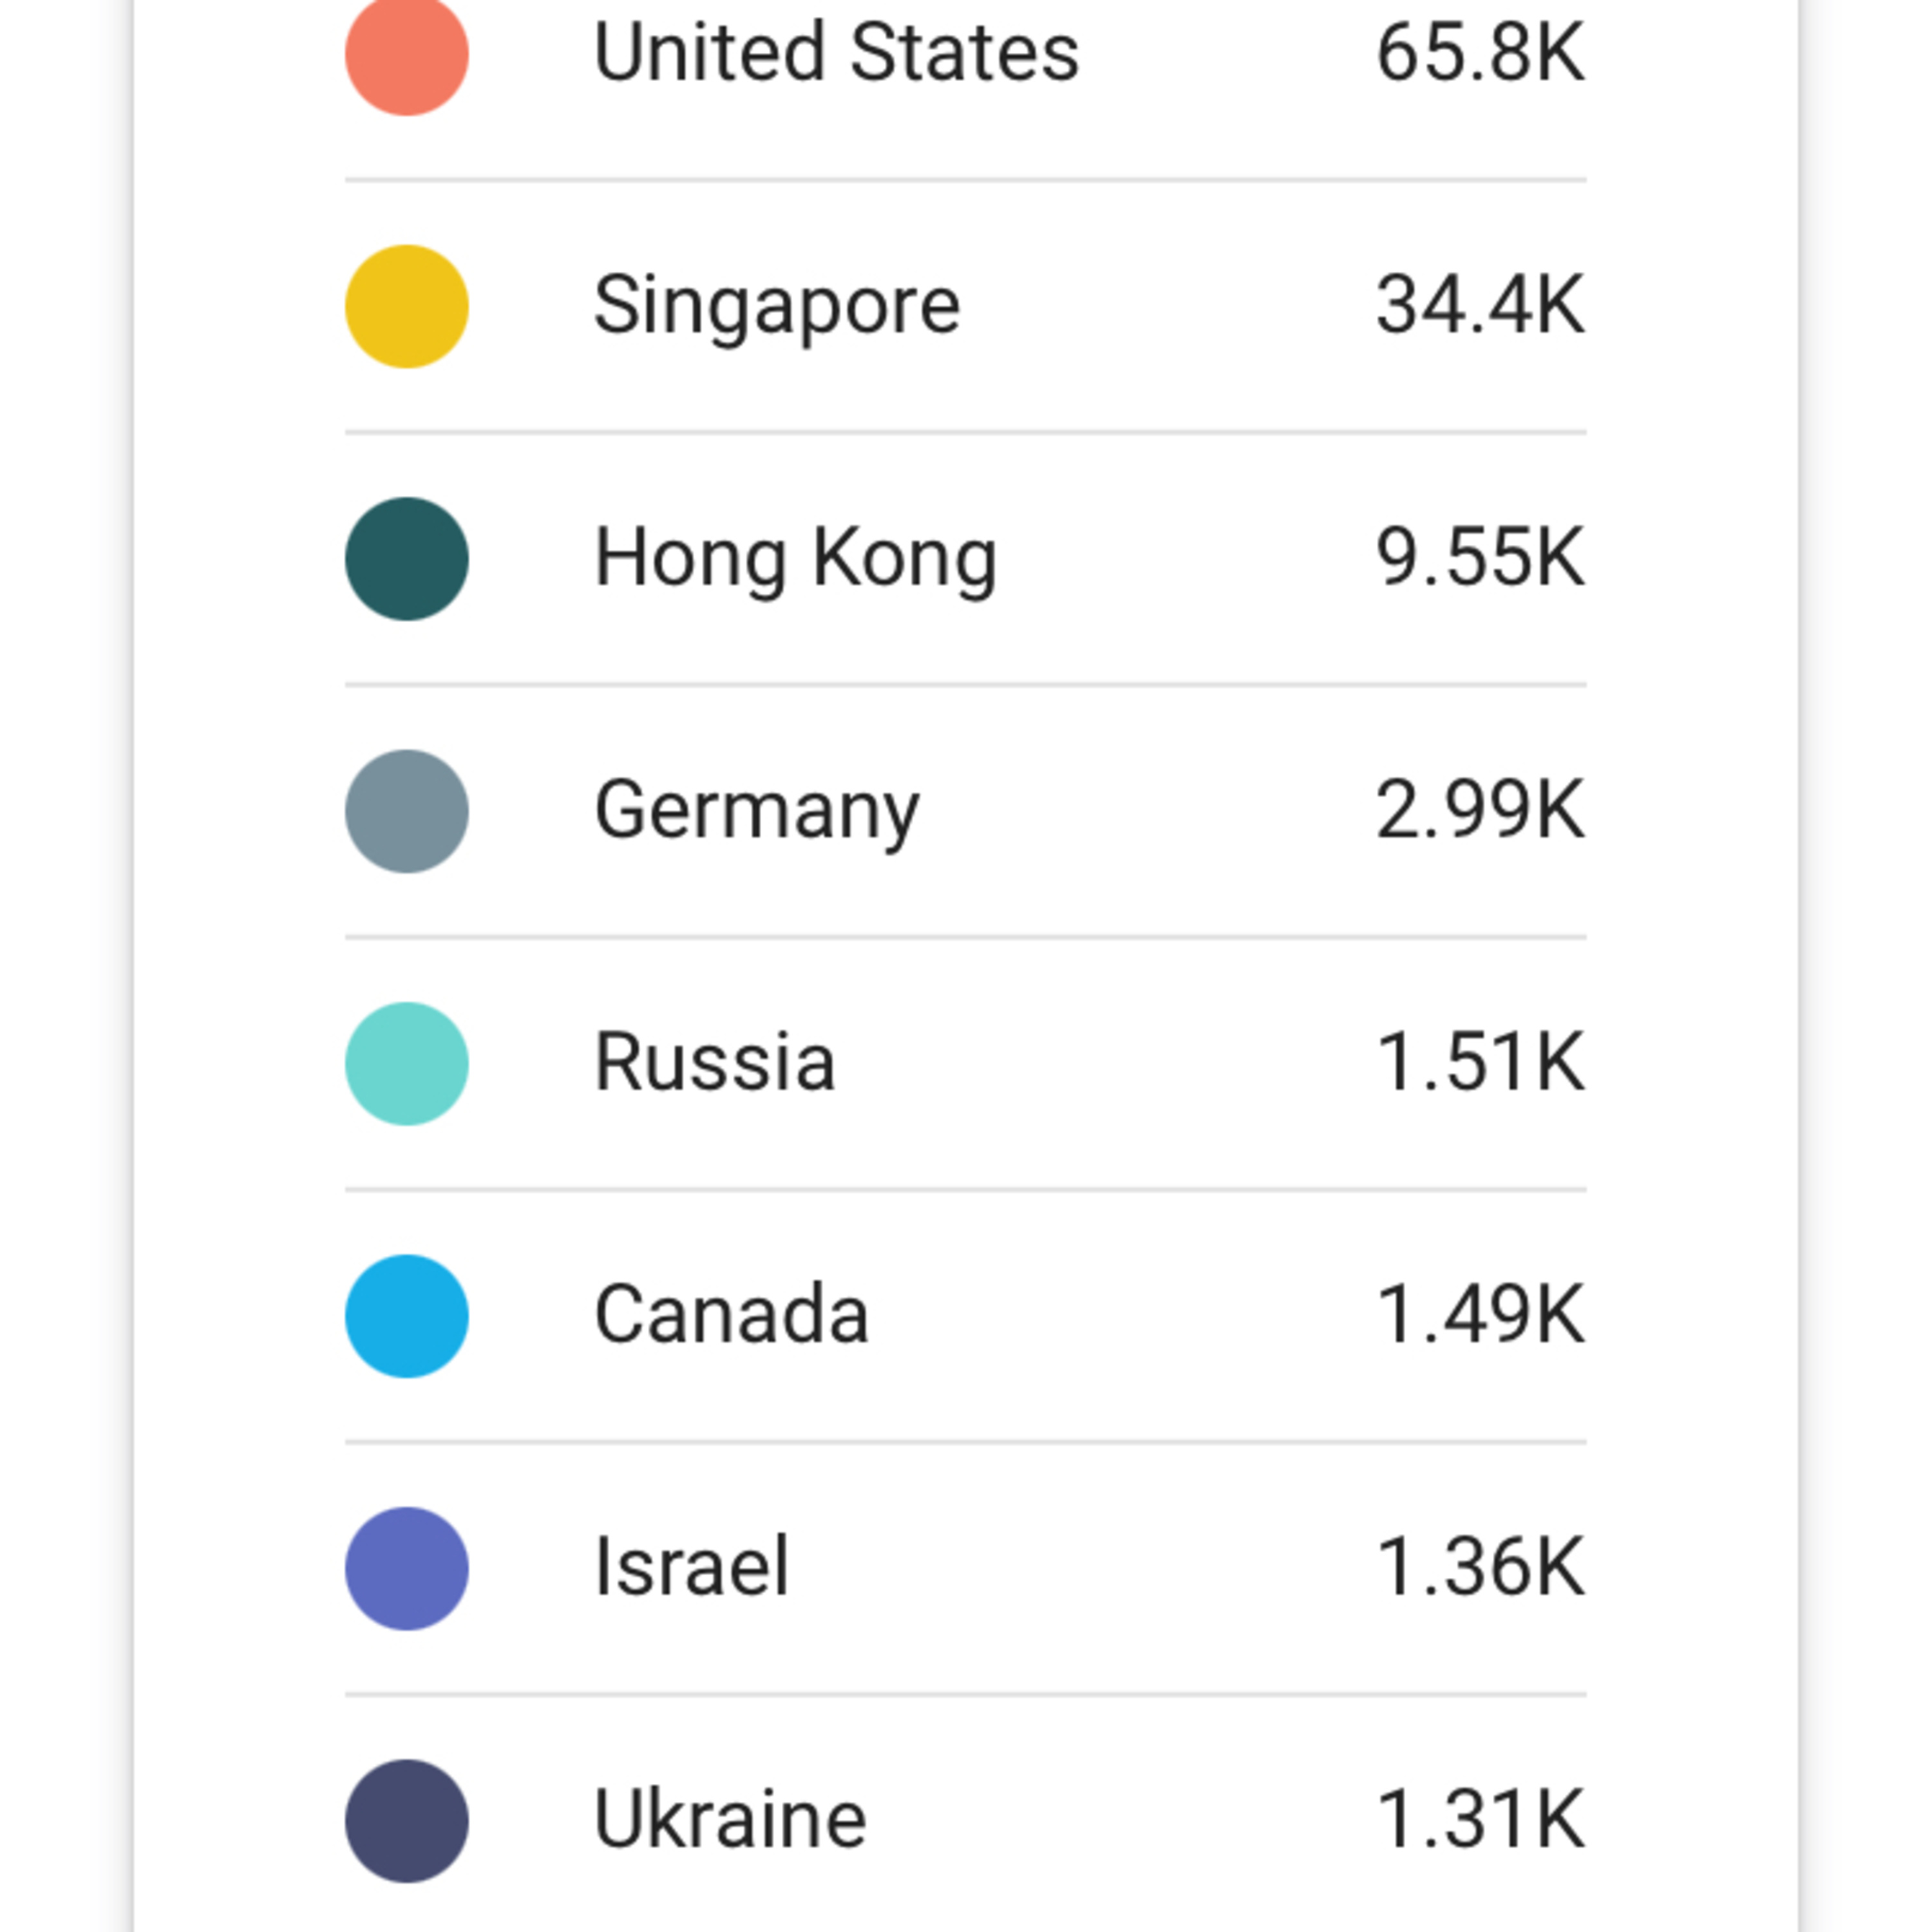This screenshot has height=1932, width=1932.
Task: Click the bright blue Canada dot
Action: [x=406, y=1316]
